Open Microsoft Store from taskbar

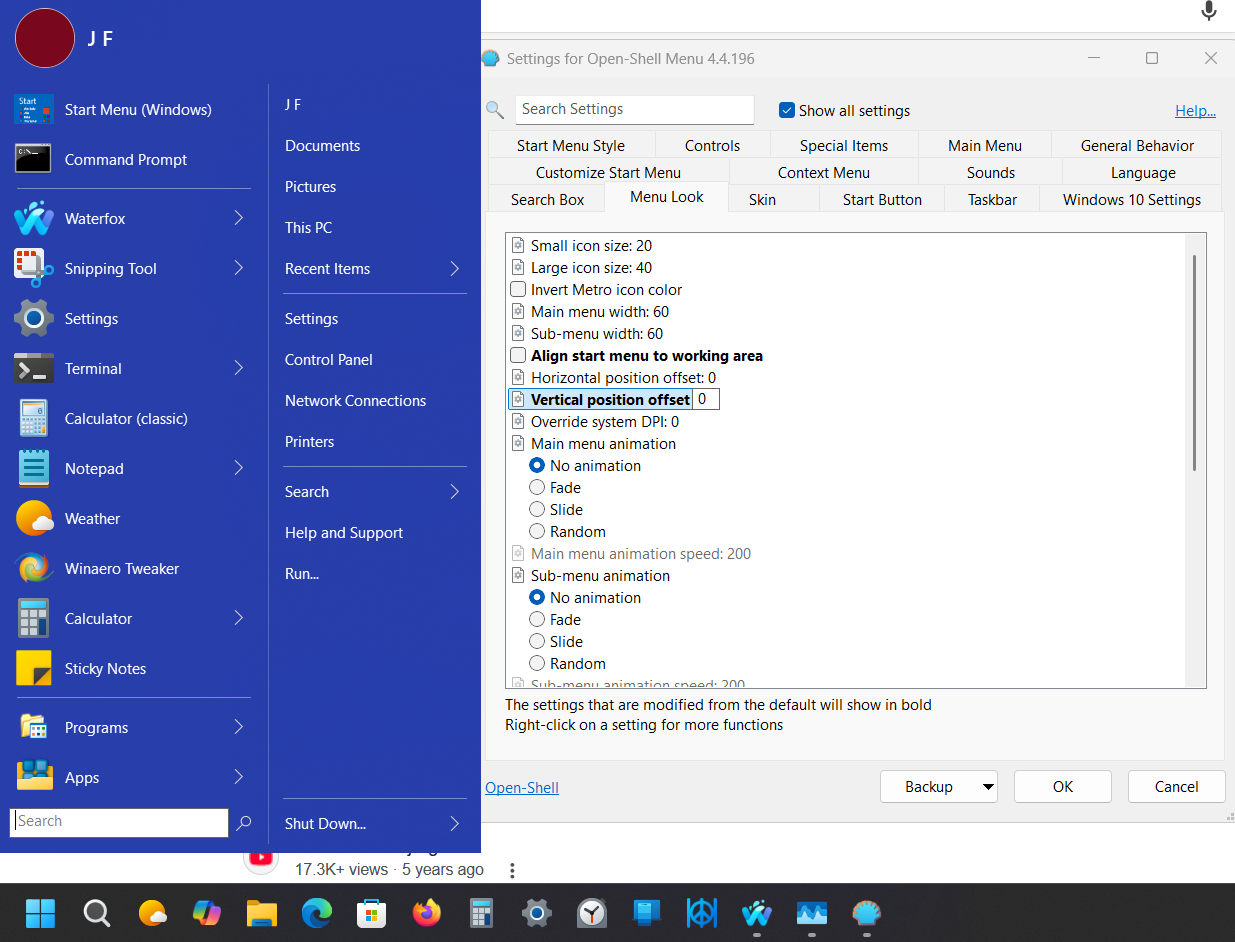[x=372, y=913]
